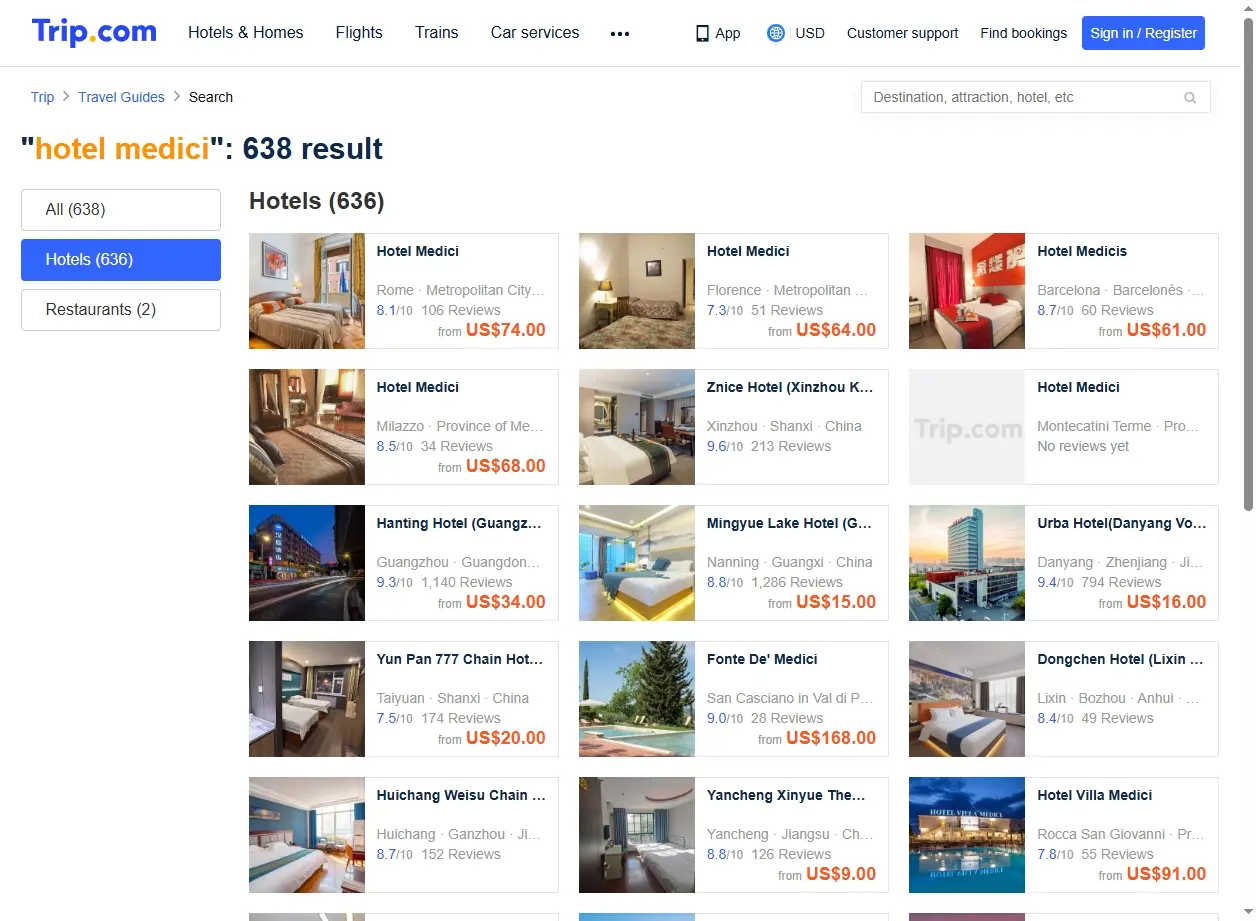The width and height of the screenshot is (1256, 921).
Task: Open Mingyue Lake Hotel thumbnail
Action: (x=637, y=563)
